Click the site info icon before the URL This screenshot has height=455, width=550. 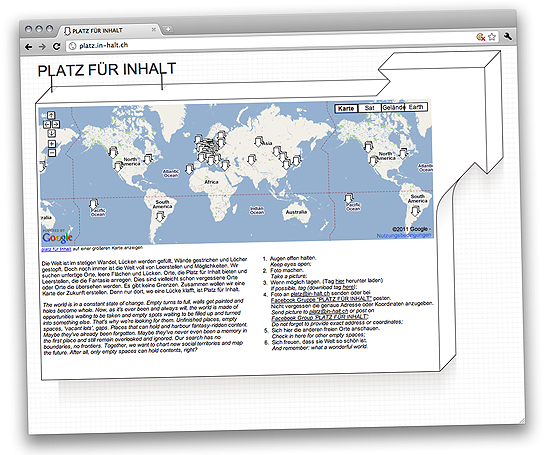(72, 46)
